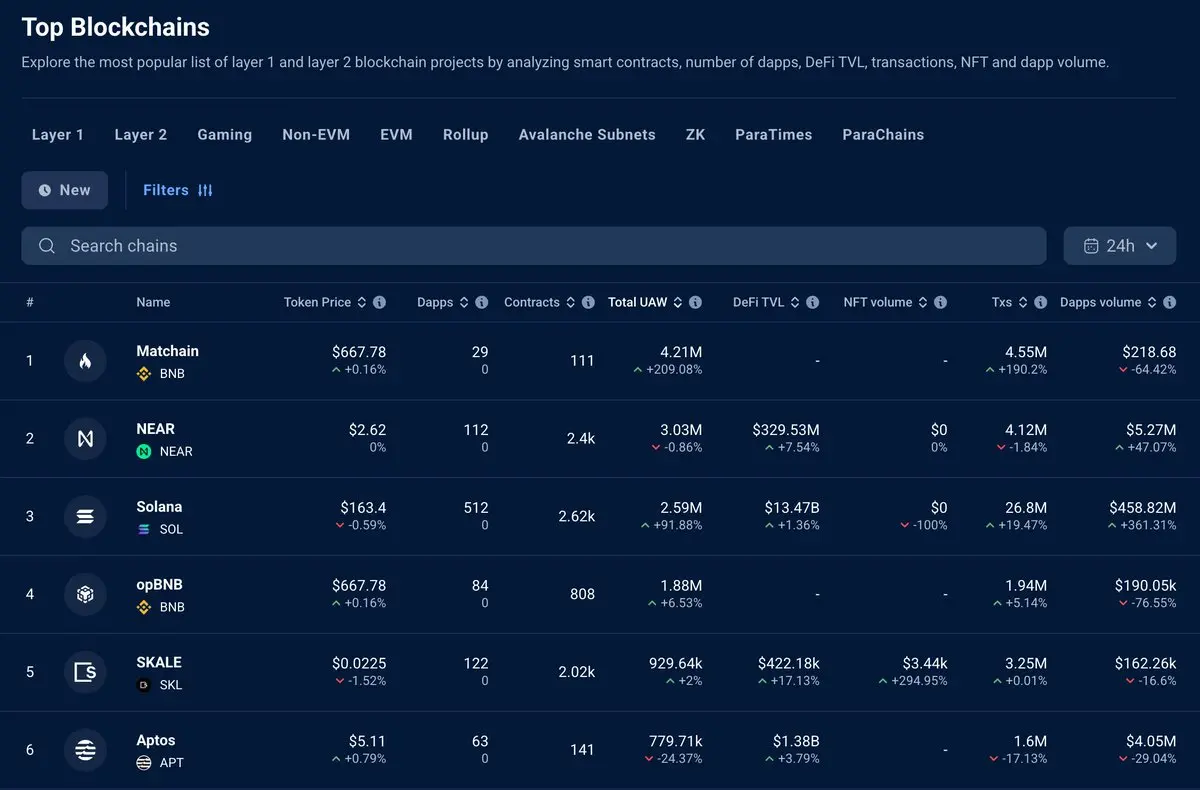Open the NEAR chain page
The height and width of the screenshot is (790, 1200).
click(x=155, y=429)
